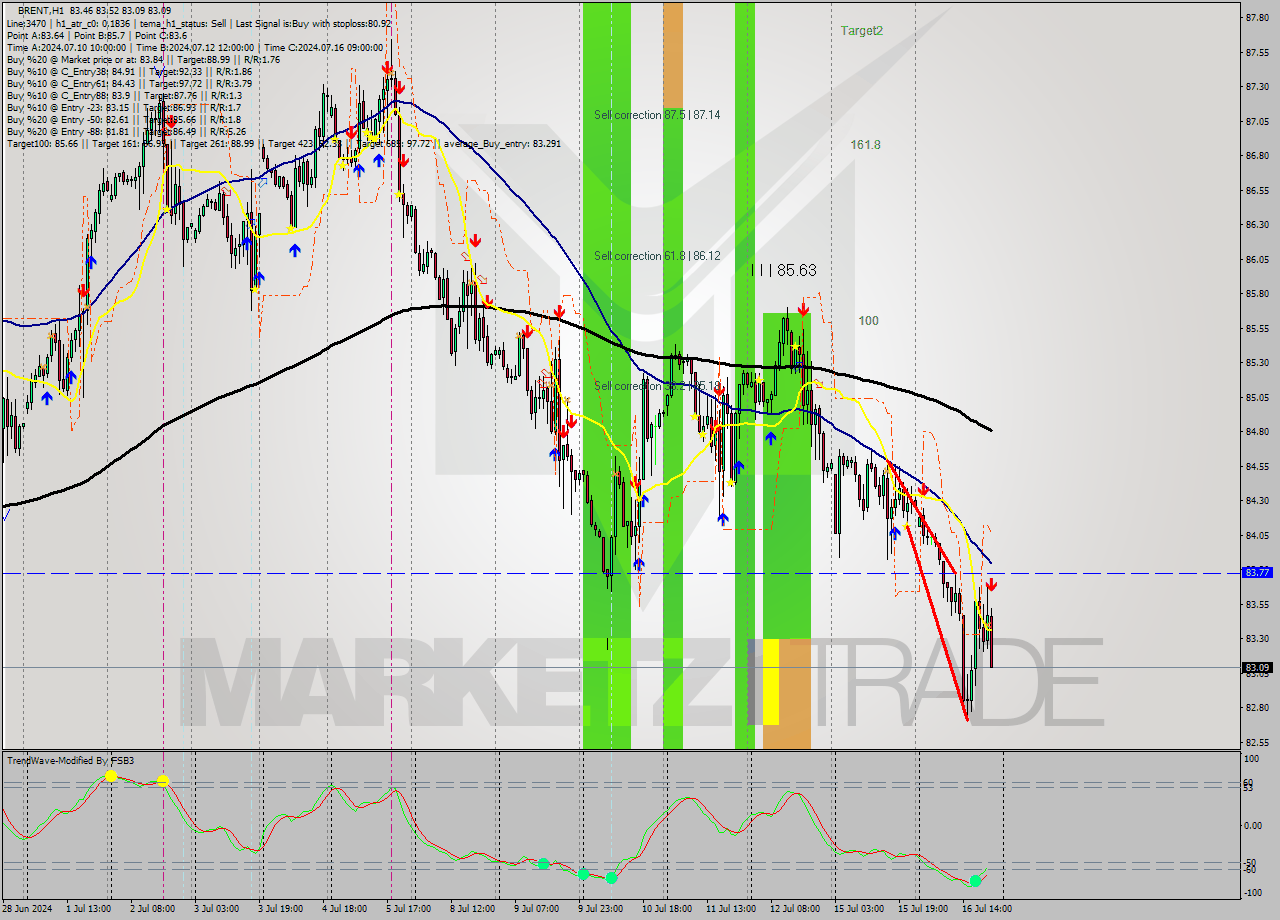Screen dimensions: 1280x920
Task: Click the 85.30 price axis value
Action: tap(1257, 363)
